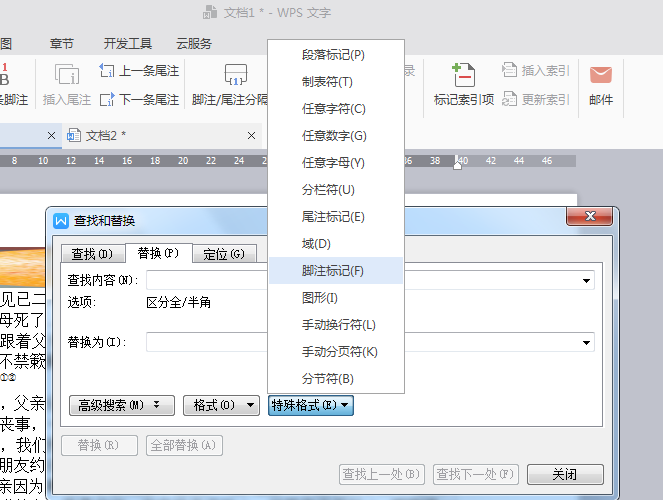Open the 特殊格式 dropdown button
663x500 pixels.
click(x=310, y=405)
